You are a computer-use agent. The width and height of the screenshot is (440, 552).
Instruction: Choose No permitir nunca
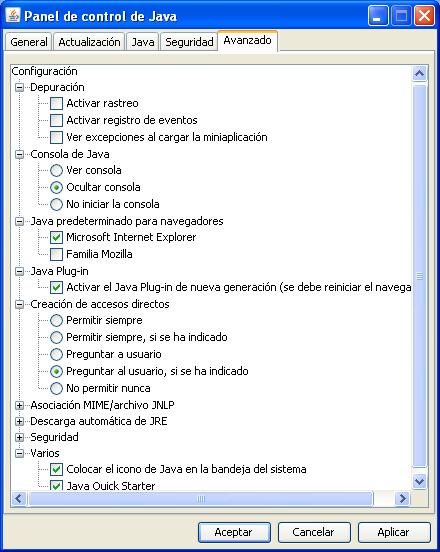click(x=56, y=388)
